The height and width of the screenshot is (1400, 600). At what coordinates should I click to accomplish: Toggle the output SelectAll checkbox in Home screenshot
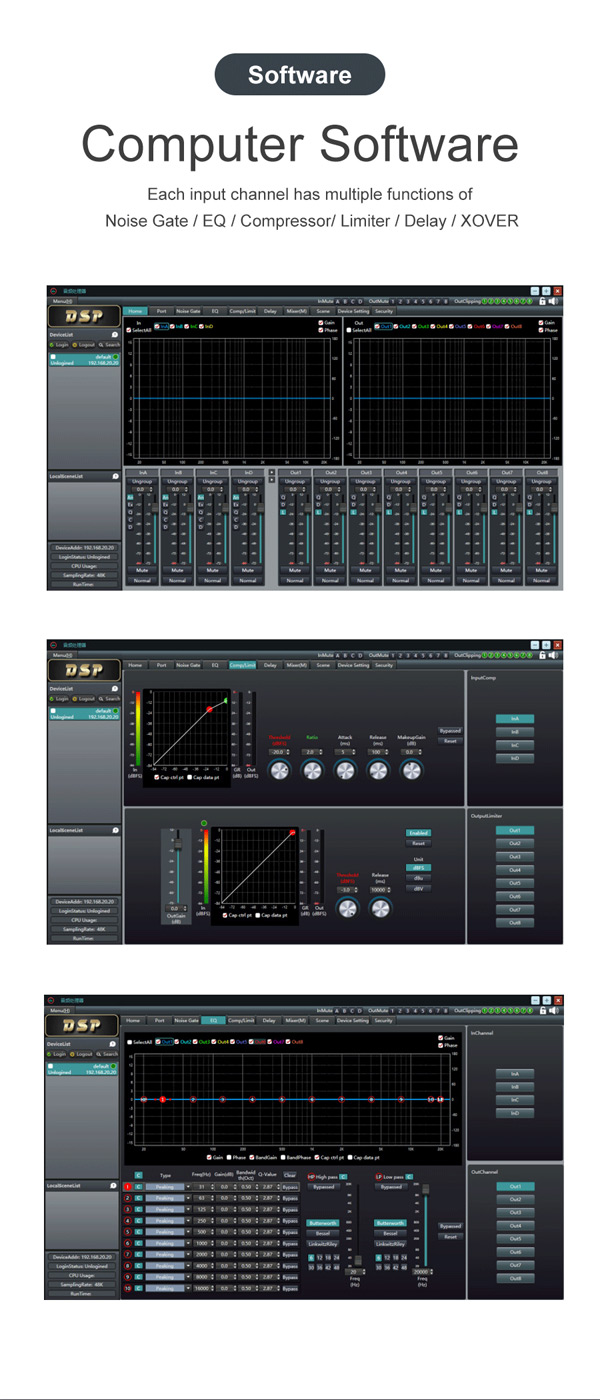click(350, 330)
